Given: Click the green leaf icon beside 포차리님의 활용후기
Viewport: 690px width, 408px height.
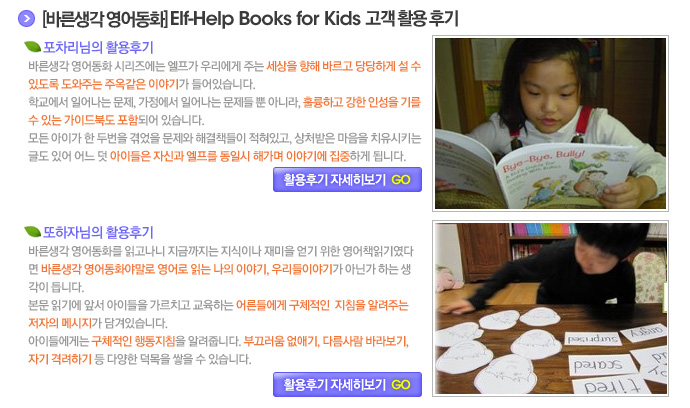Looking at the screenshot, I should point(32,46).
